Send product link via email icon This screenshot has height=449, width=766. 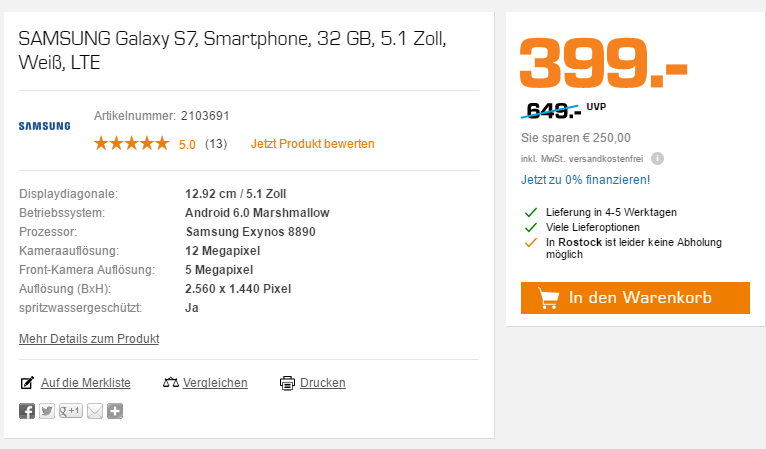tap(95, 411)
